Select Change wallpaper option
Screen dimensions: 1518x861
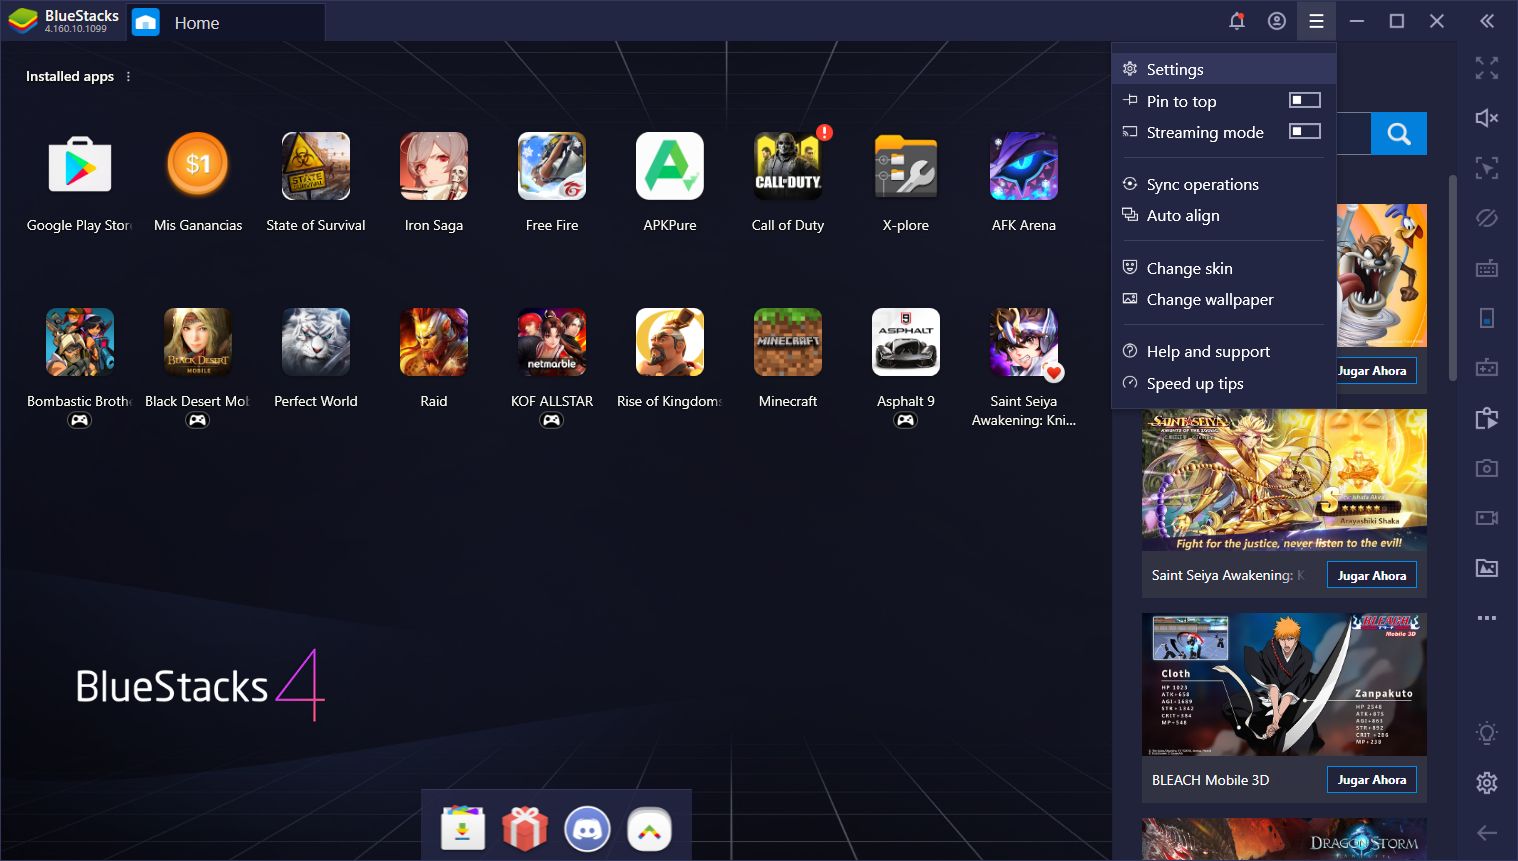1224,299
